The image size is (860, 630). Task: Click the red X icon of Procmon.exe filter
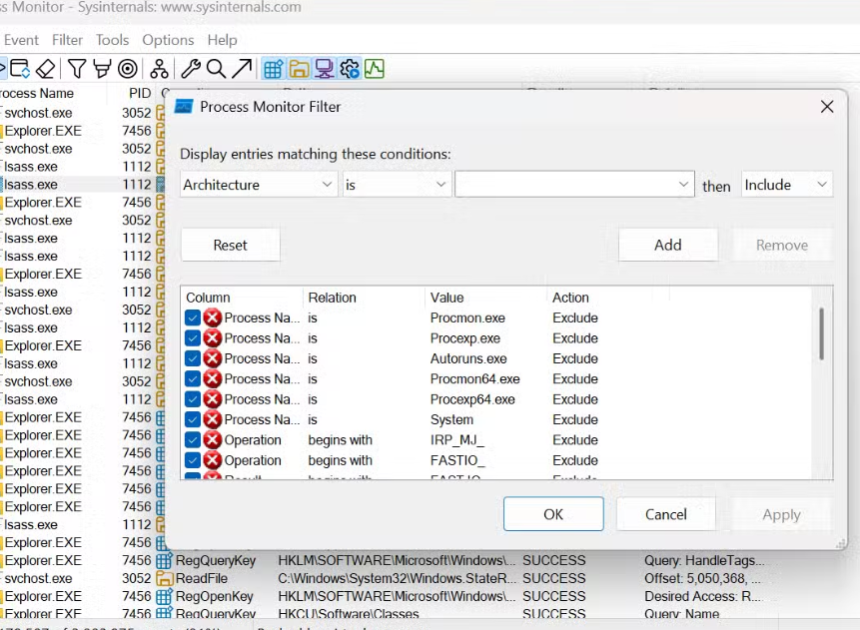pyautogui.click(x=212, y=318)
